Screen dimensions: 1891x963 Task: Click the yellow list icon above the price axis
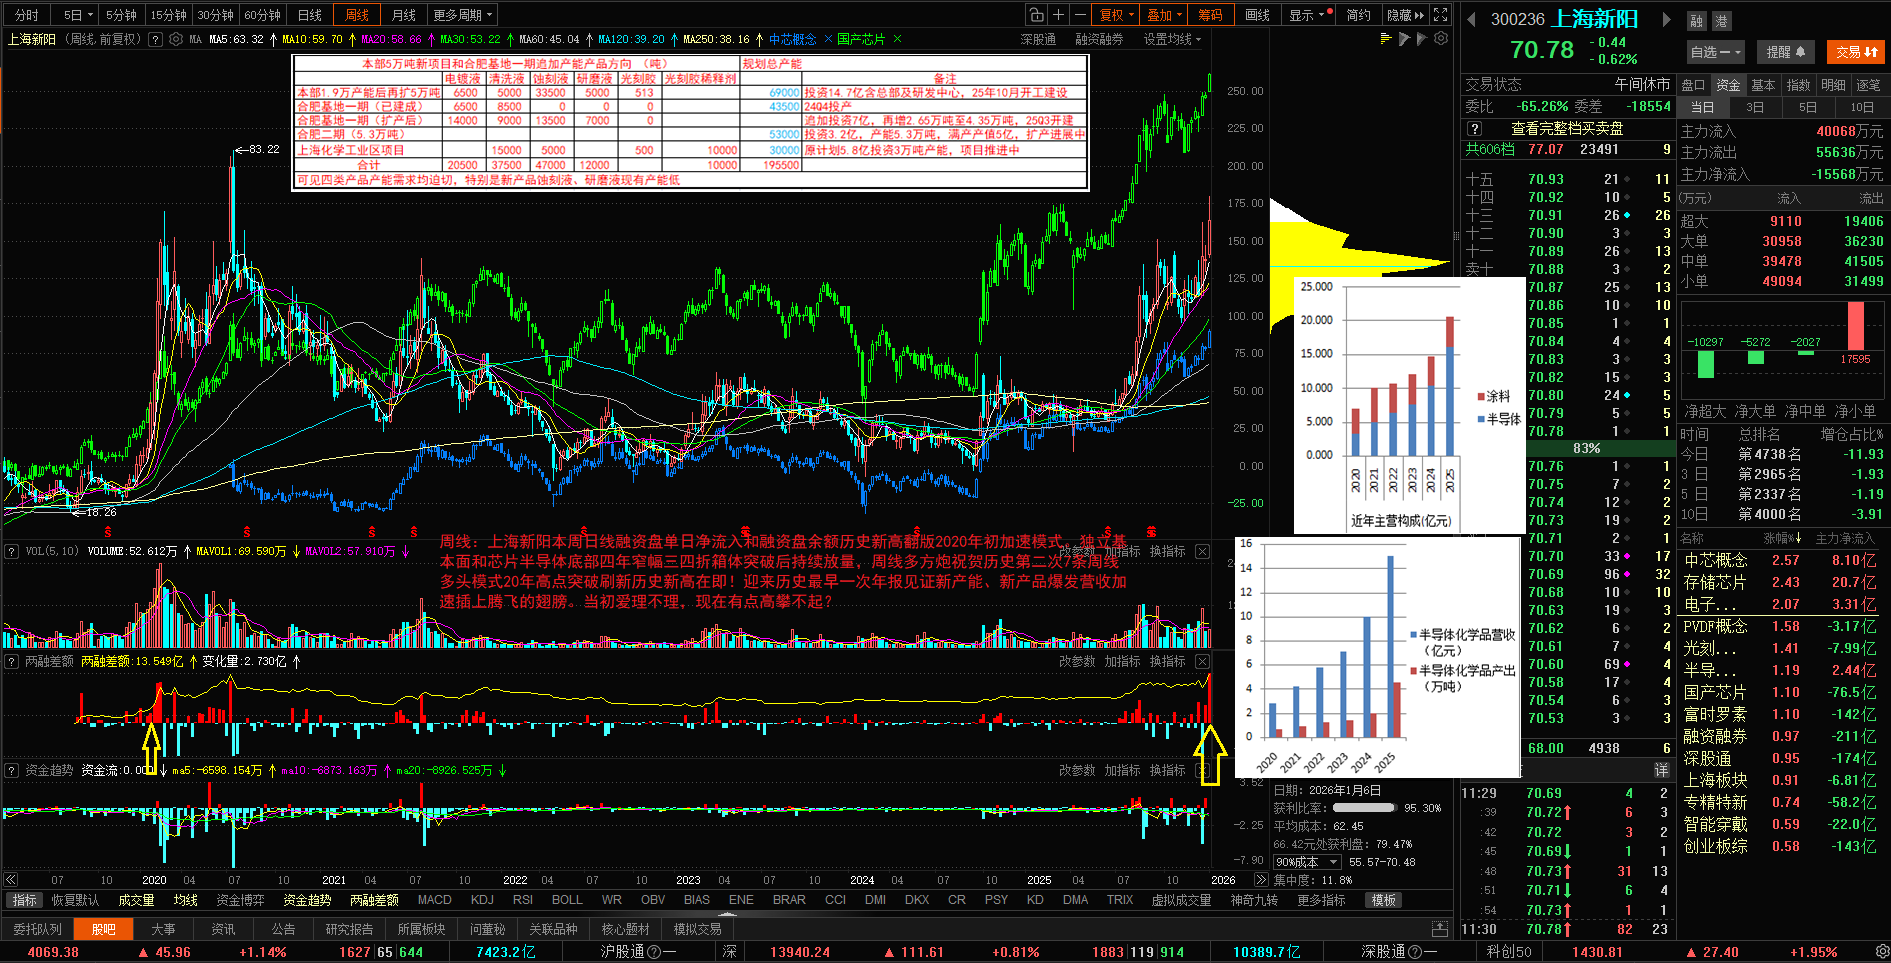[x=1386, y=39]
